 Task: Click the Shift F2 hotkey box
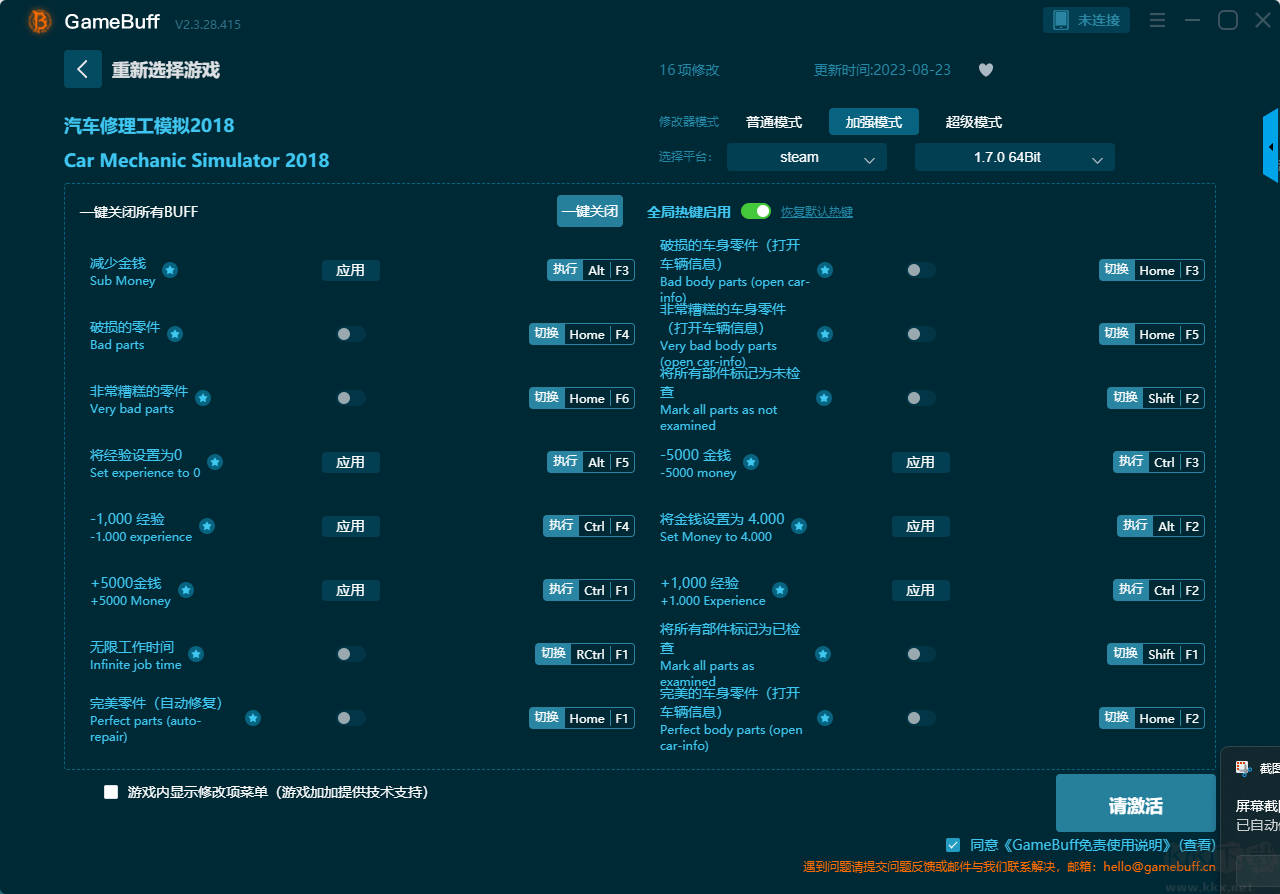[x=1156, y=398]
